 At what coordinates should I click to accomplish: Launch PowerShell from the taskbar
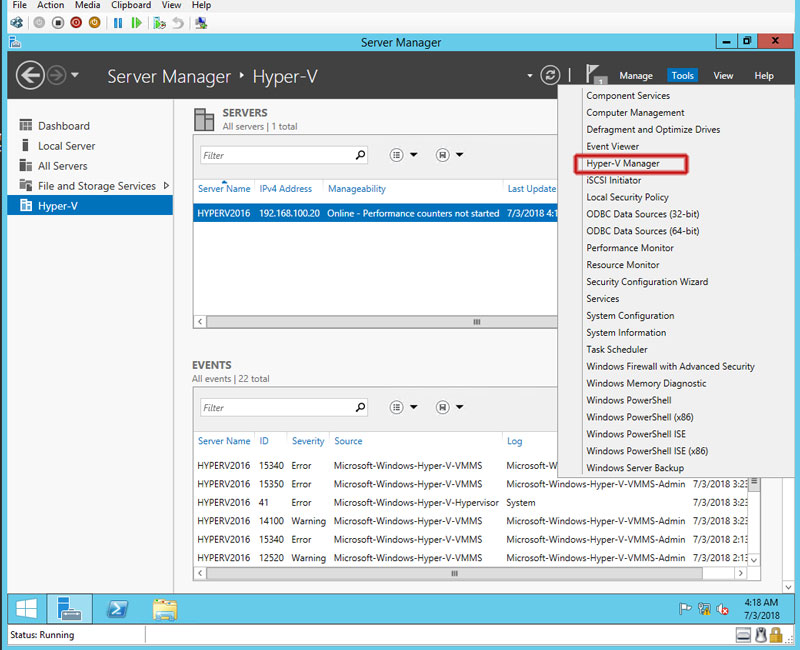pos(117,609)
